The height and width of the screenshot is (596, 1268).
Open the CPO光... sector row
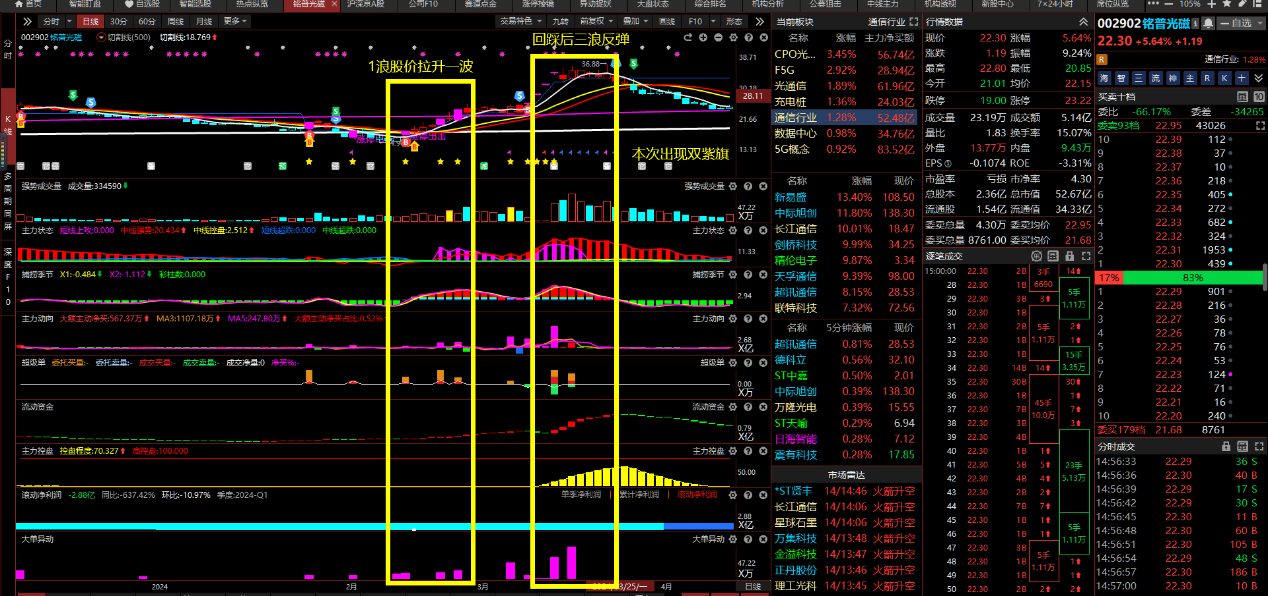845,54
